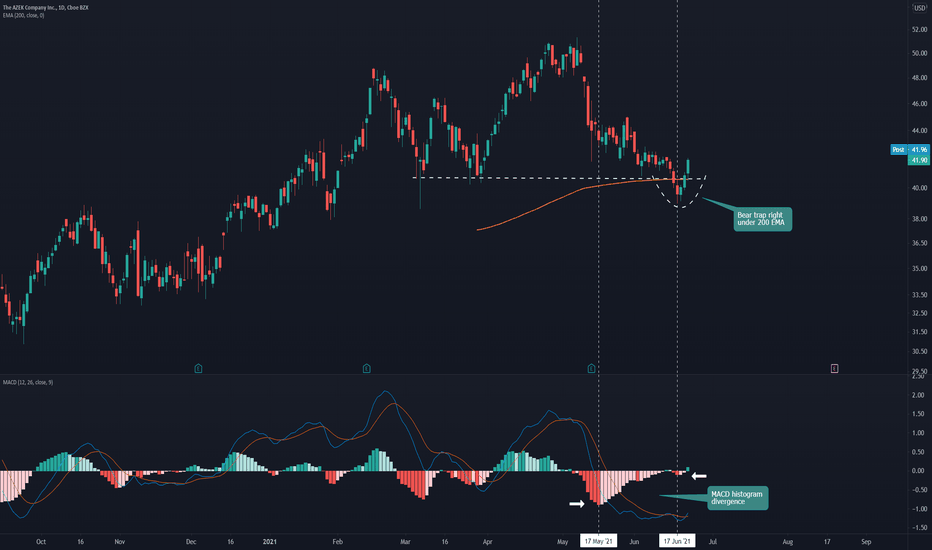The image size is (932, 550).
Task: Click the 40.00 price axis label
Action: point(919,188)
